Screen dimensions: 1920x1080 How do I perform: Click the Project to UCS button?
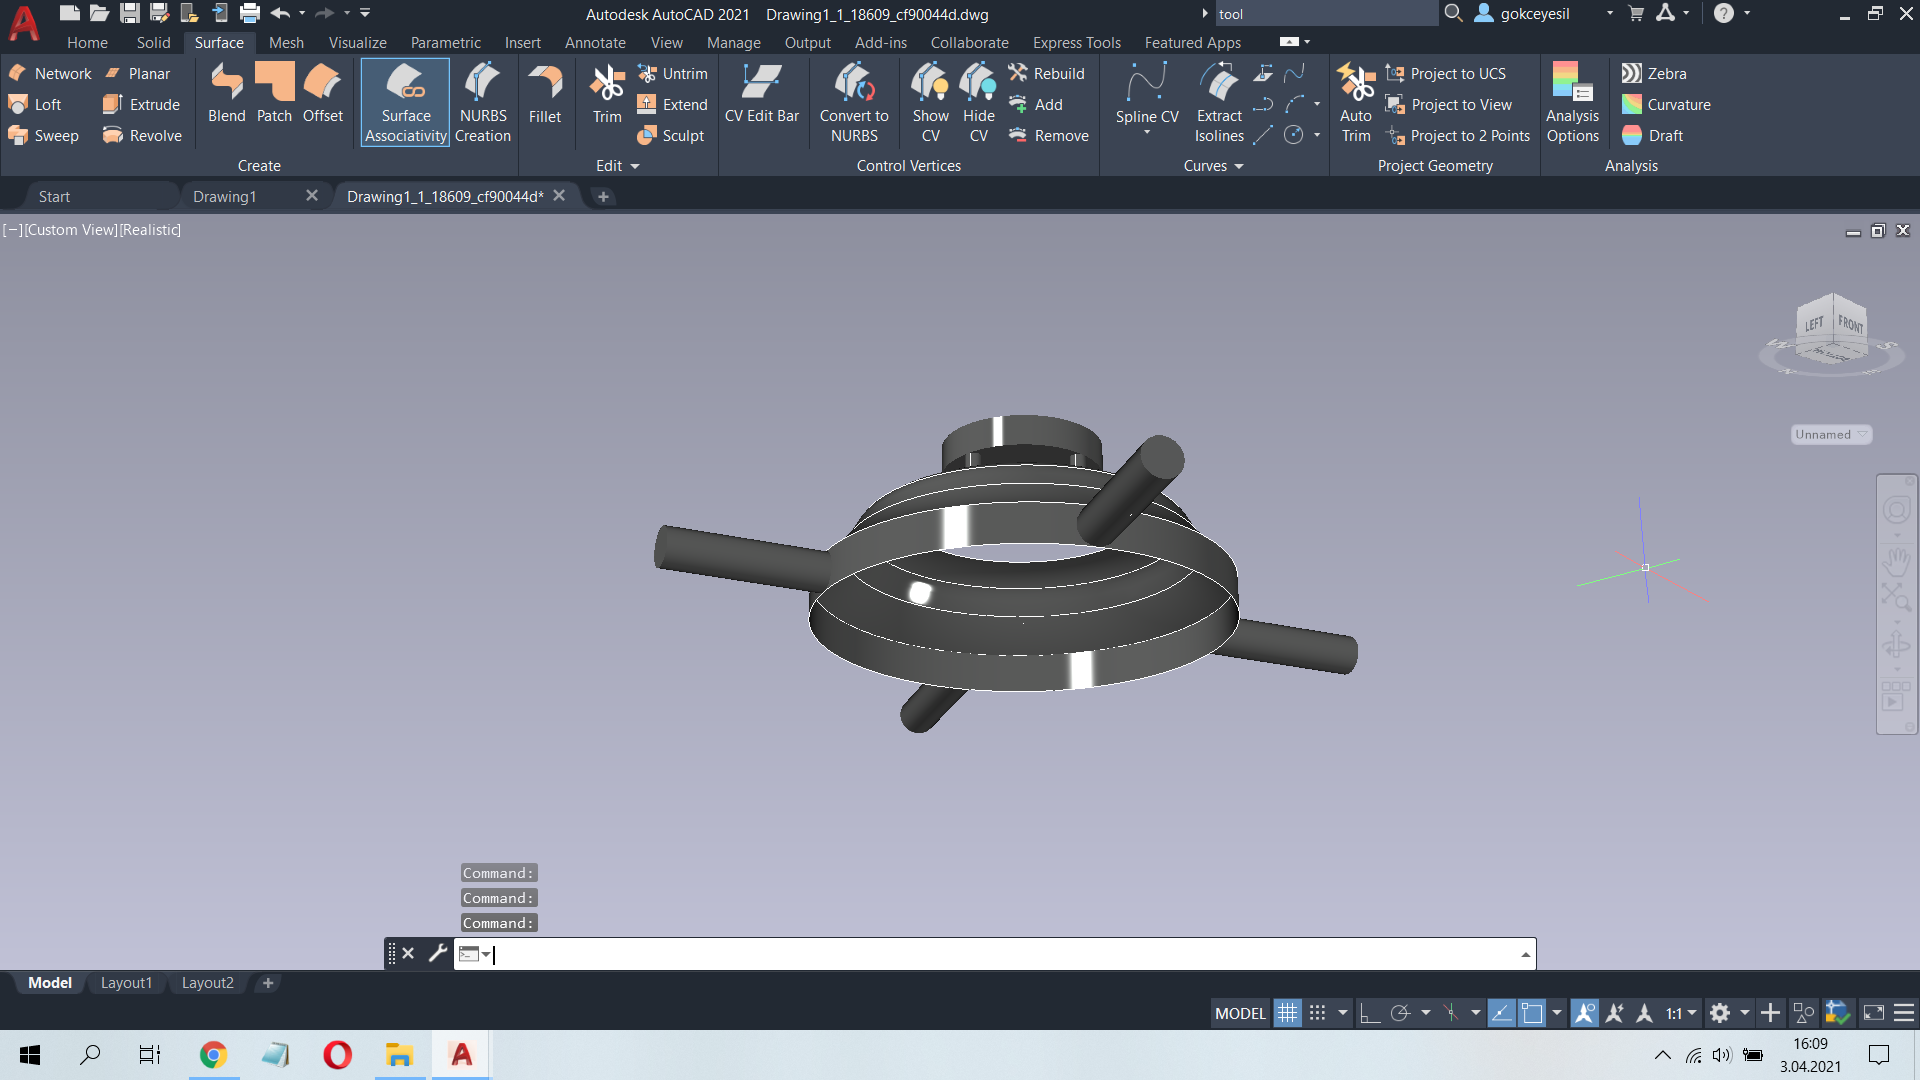click(1446, 73)
